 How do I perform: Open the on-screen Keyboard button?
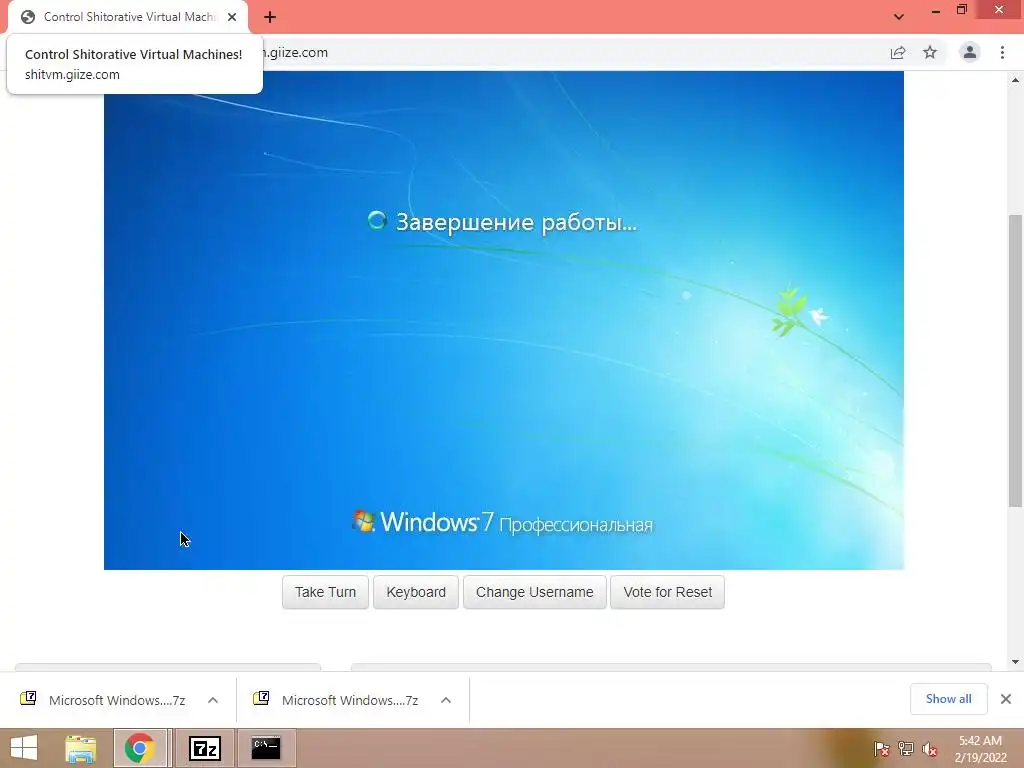coord(416,592)
